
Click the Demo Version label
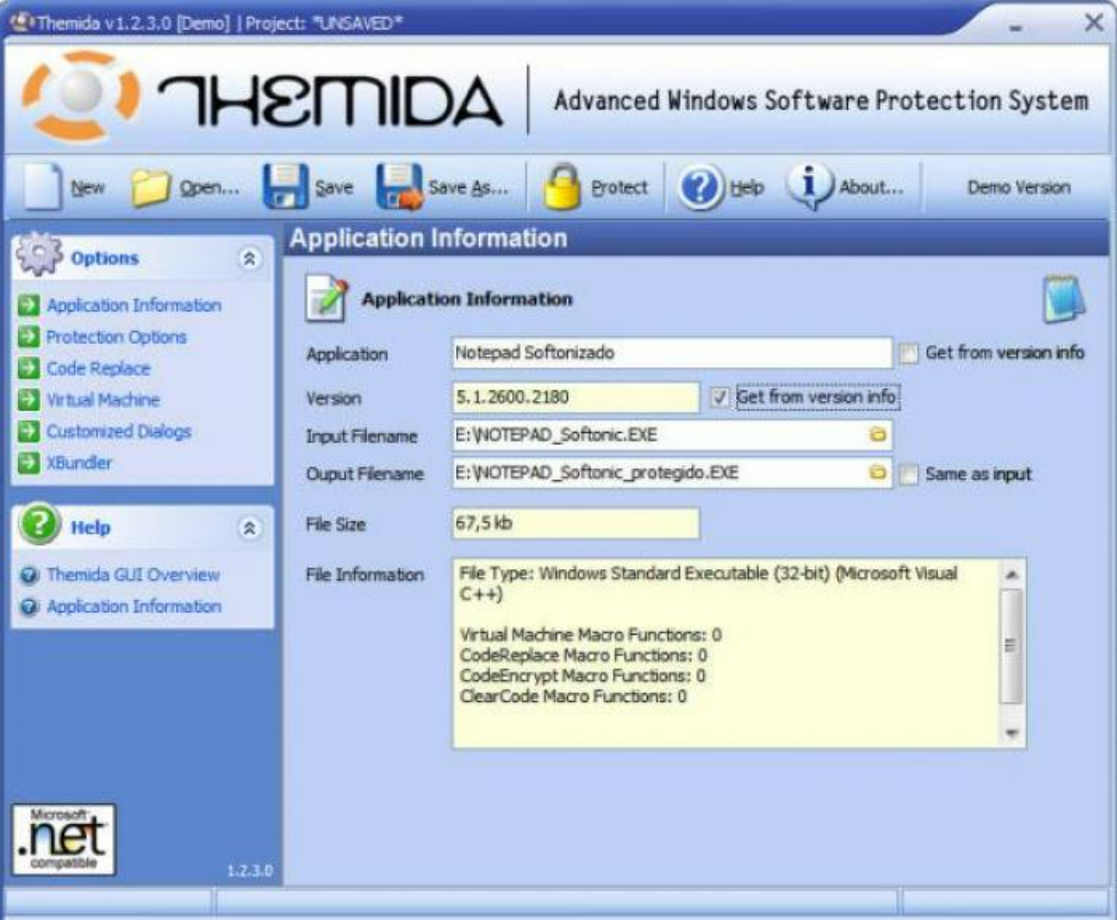(1019, 187)
